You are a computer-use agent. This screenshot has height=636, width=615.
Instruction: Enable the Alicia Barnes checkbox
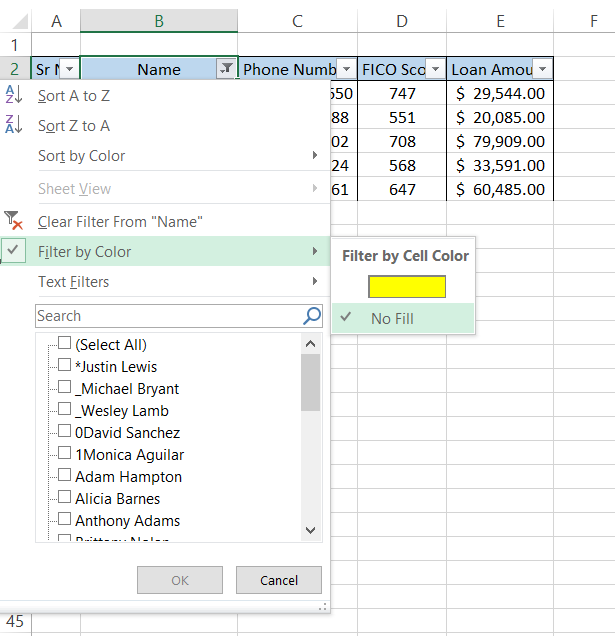(65, 498)
